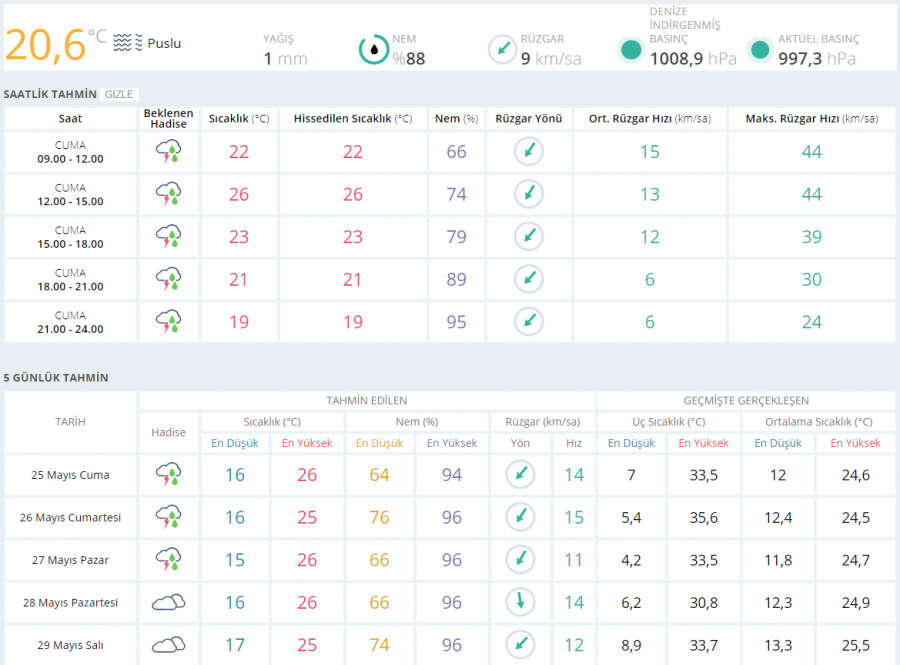Image resolution: width=900 pixels, height=665 pixels.
Task: Click the thunderstorm icon for 09.00 - 12.00
Action: (169, 152)
